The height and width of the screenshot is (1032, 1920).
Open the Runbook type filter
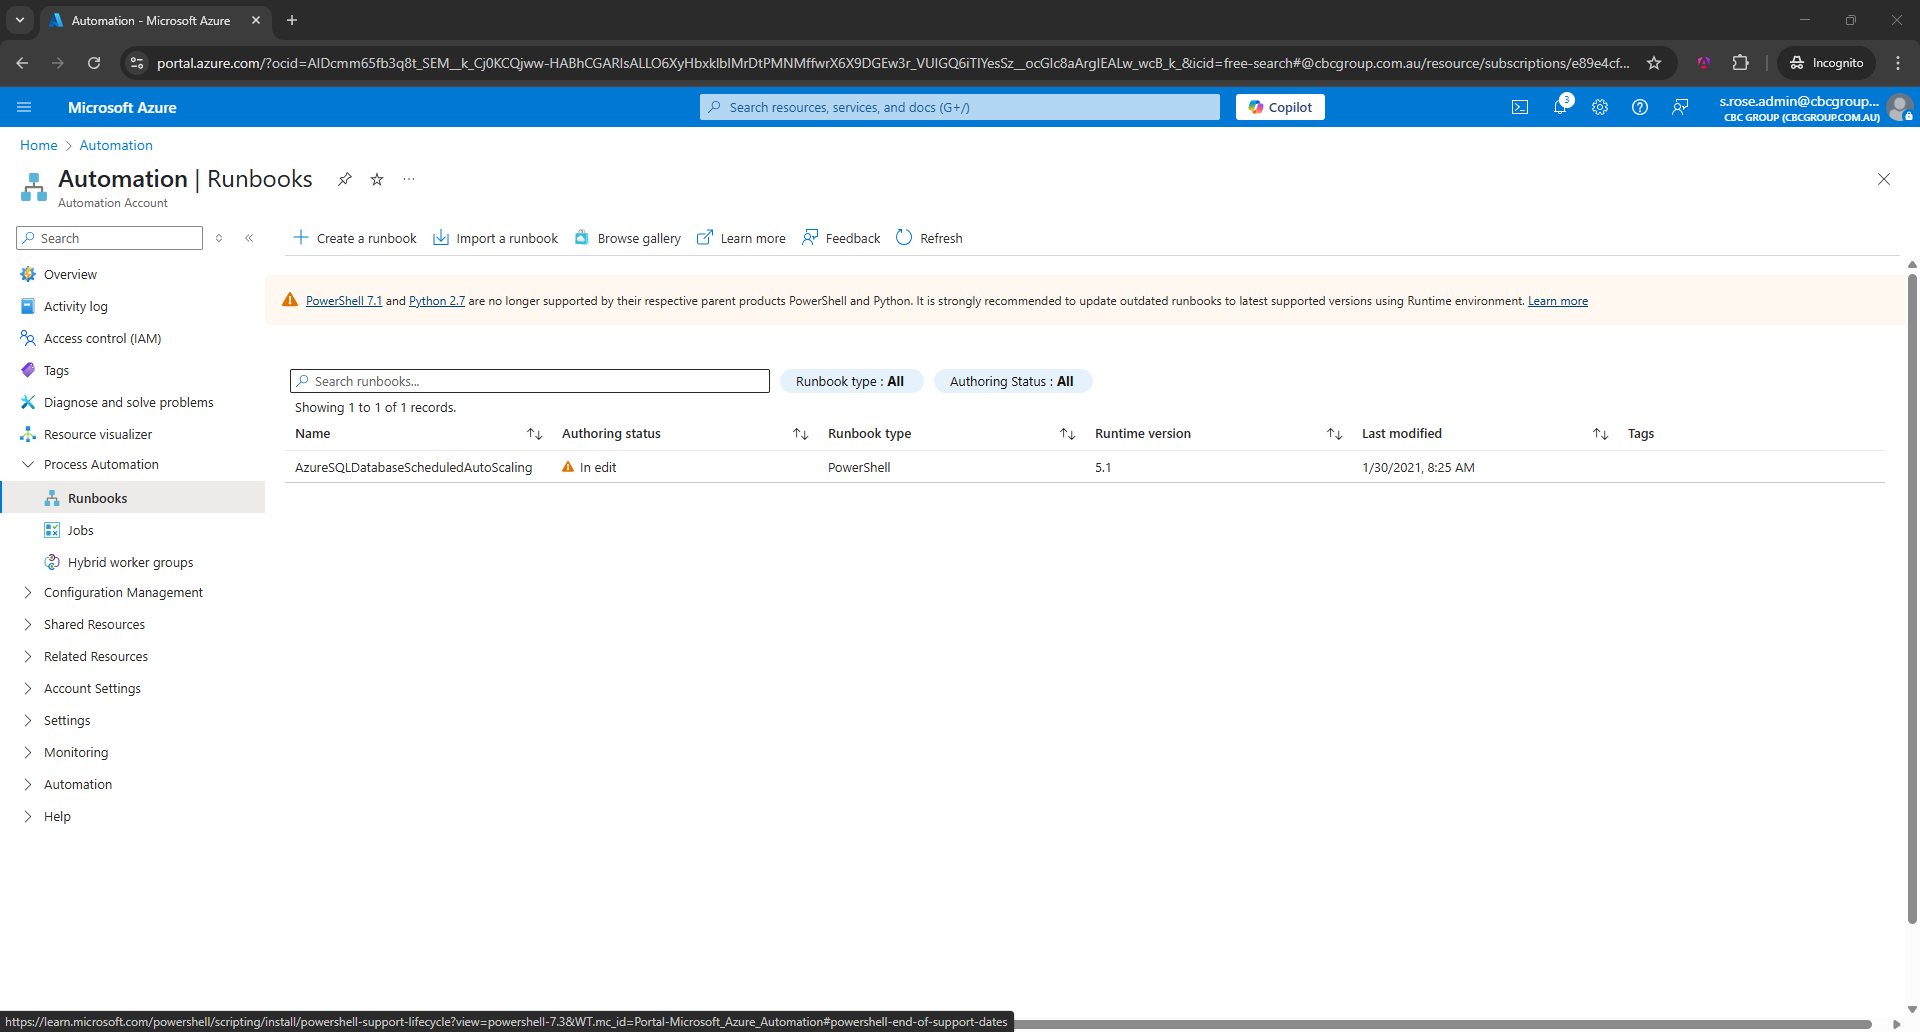point(850,381)
